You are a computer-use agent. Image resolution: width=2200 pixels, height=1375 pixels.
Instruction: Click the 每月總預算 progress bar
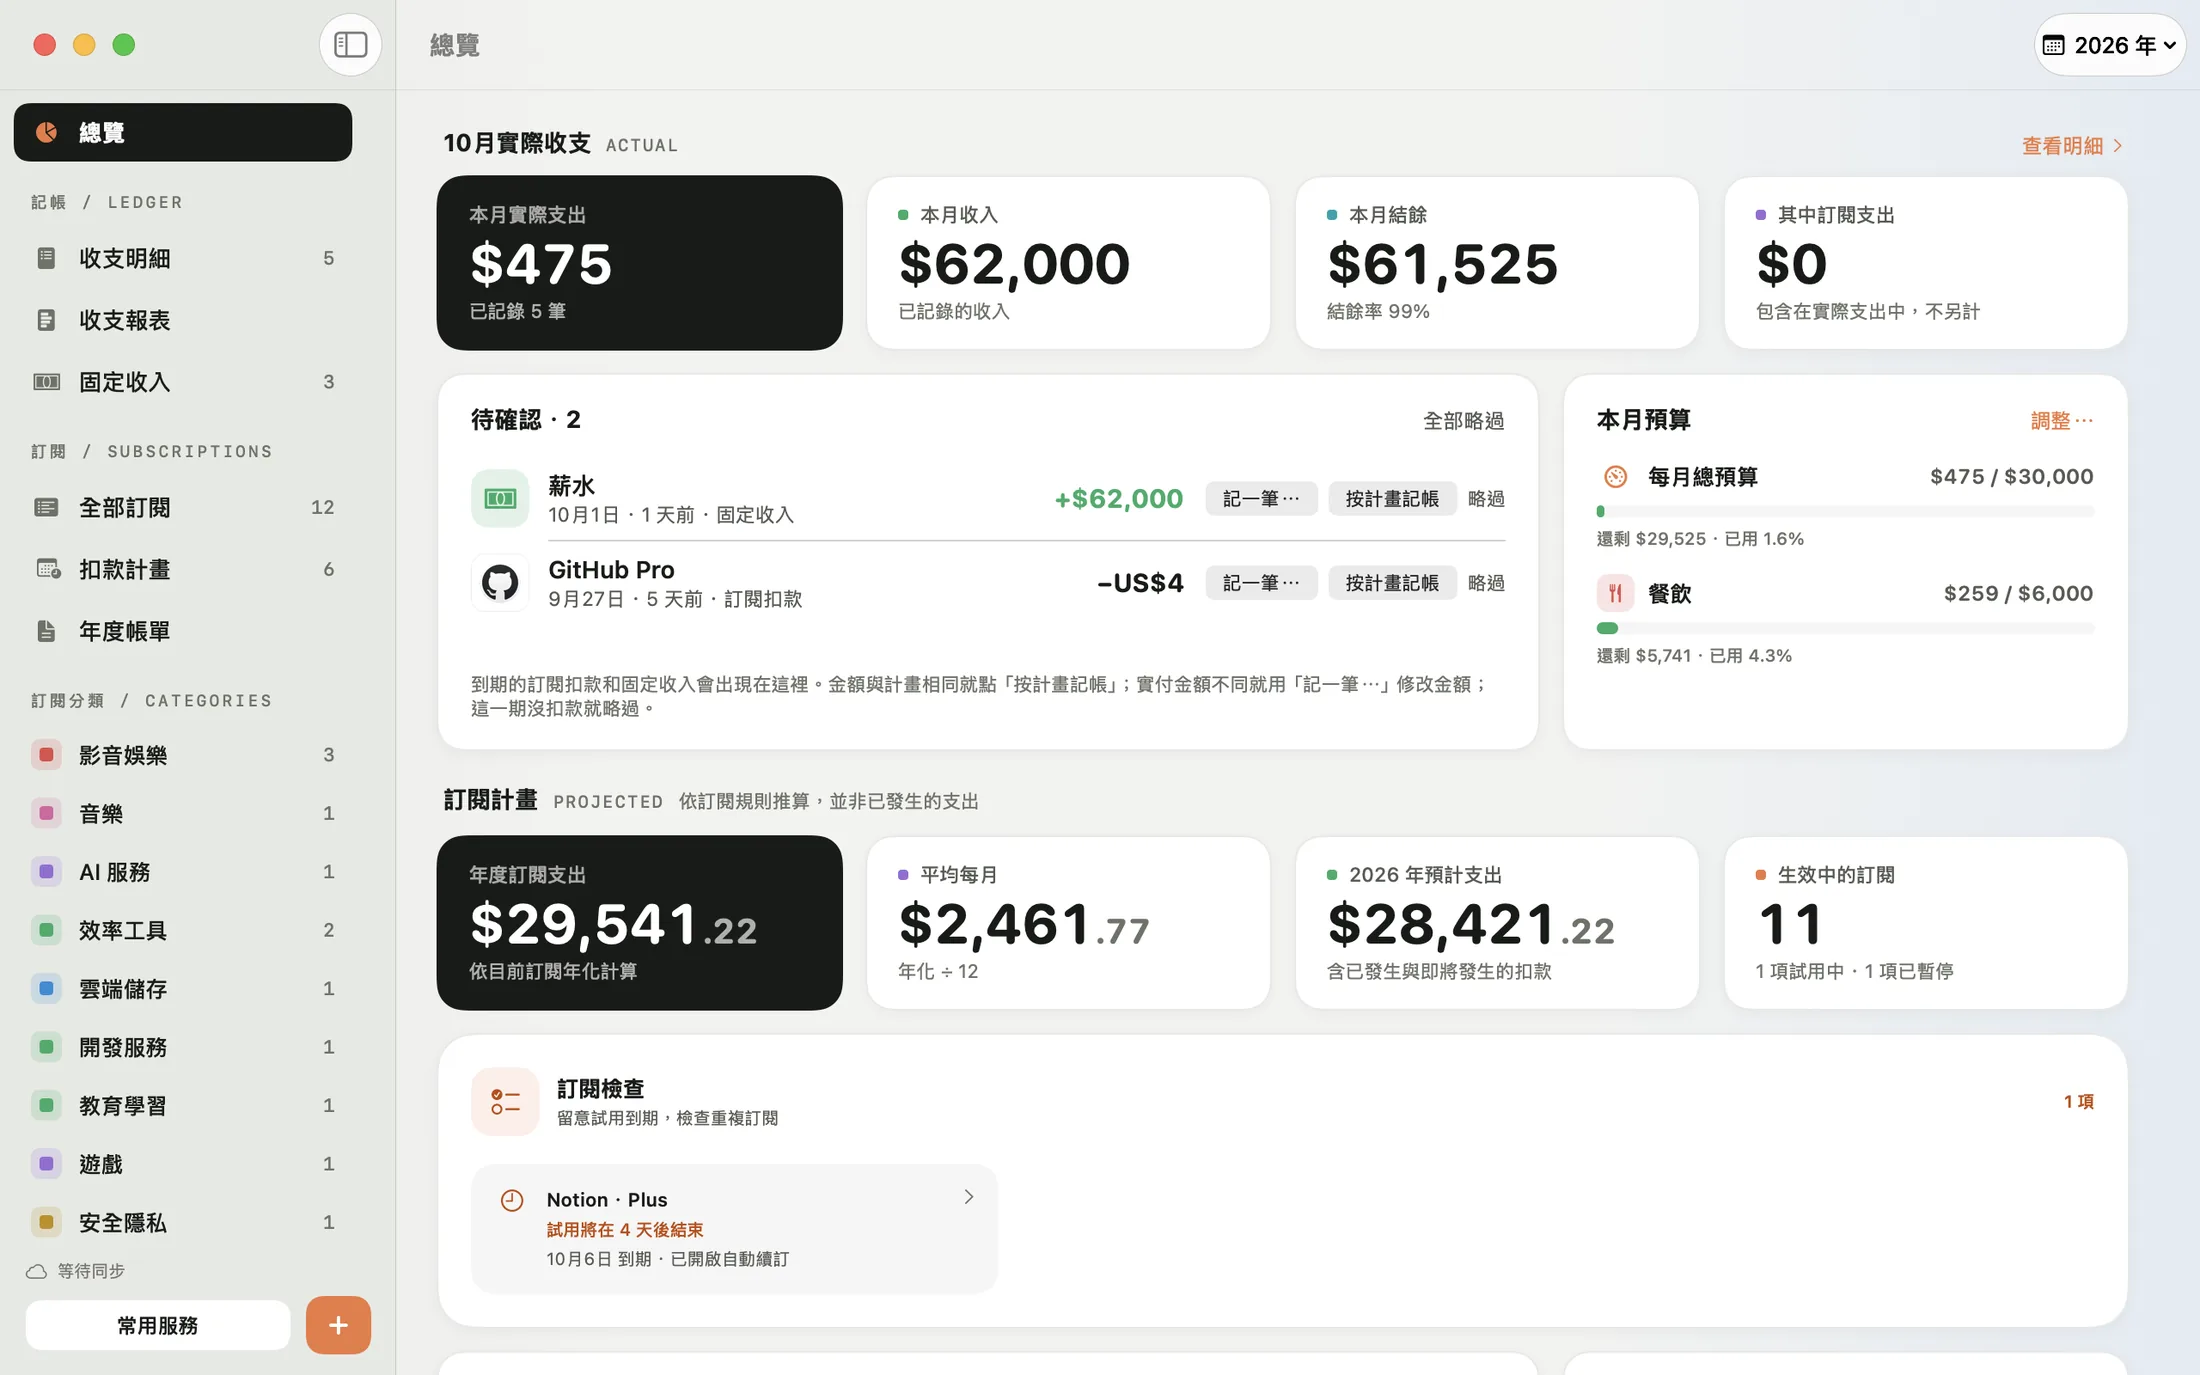point(1845,512)
